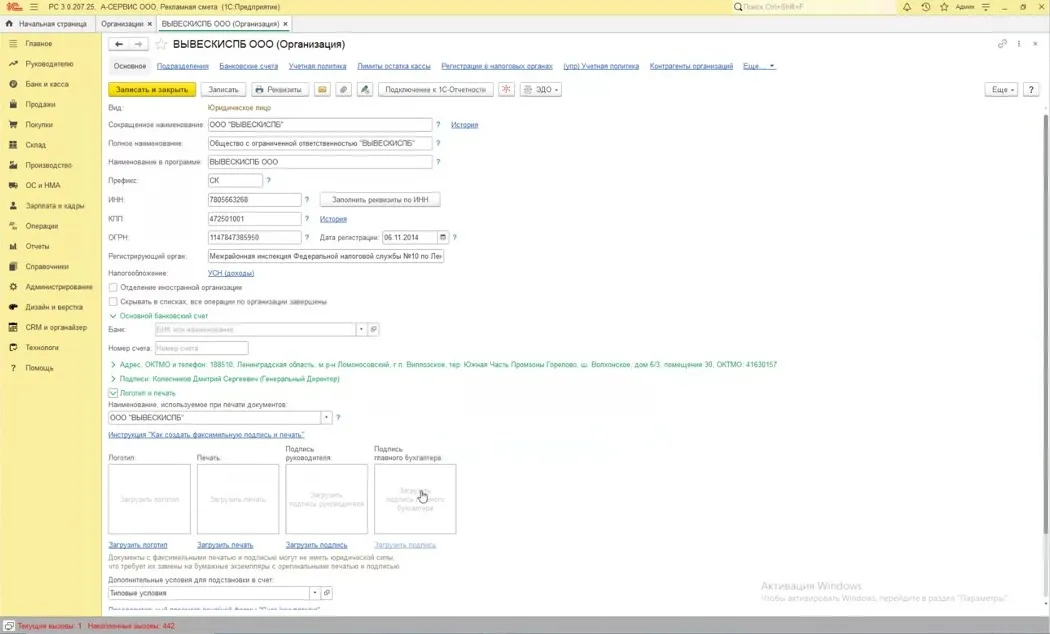Image resolution: width=1050 pixels, height=634 pixels.
Task: Go back with the left arrow button
Action: click(x=119, y=44)
